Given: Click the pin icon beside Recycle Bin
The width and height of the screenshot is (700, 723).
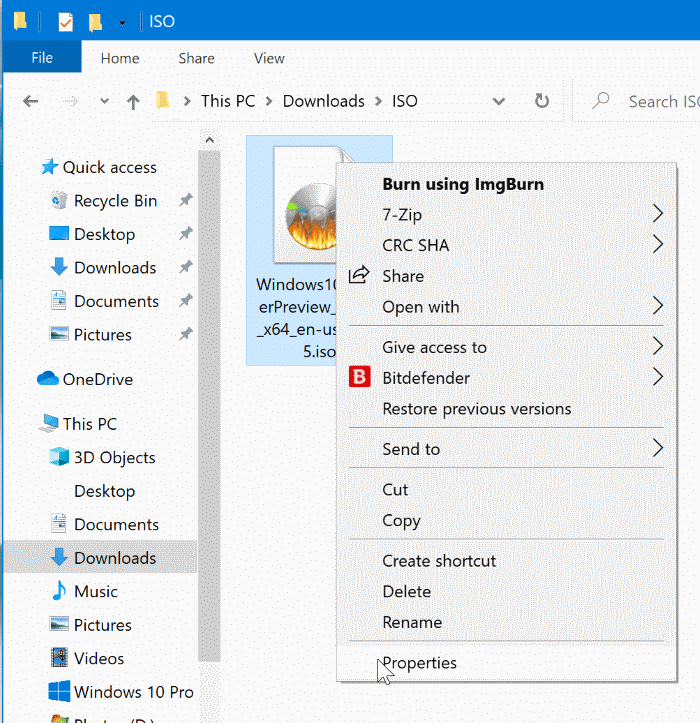Looking at the screenshot, I should point(186,200).
